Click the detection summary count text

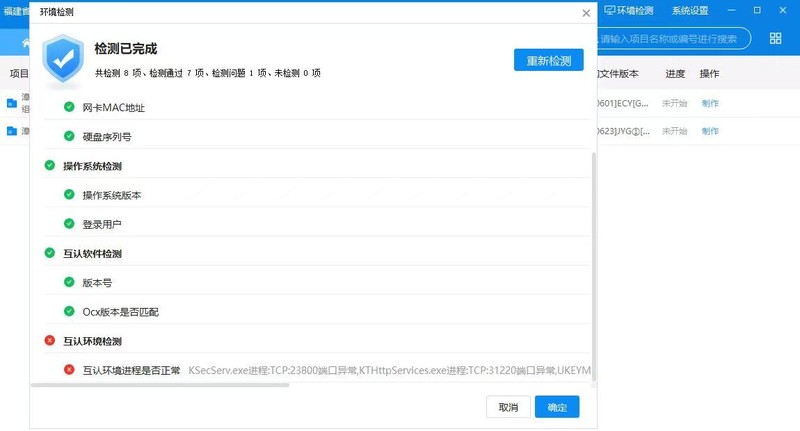pos(208,73)
